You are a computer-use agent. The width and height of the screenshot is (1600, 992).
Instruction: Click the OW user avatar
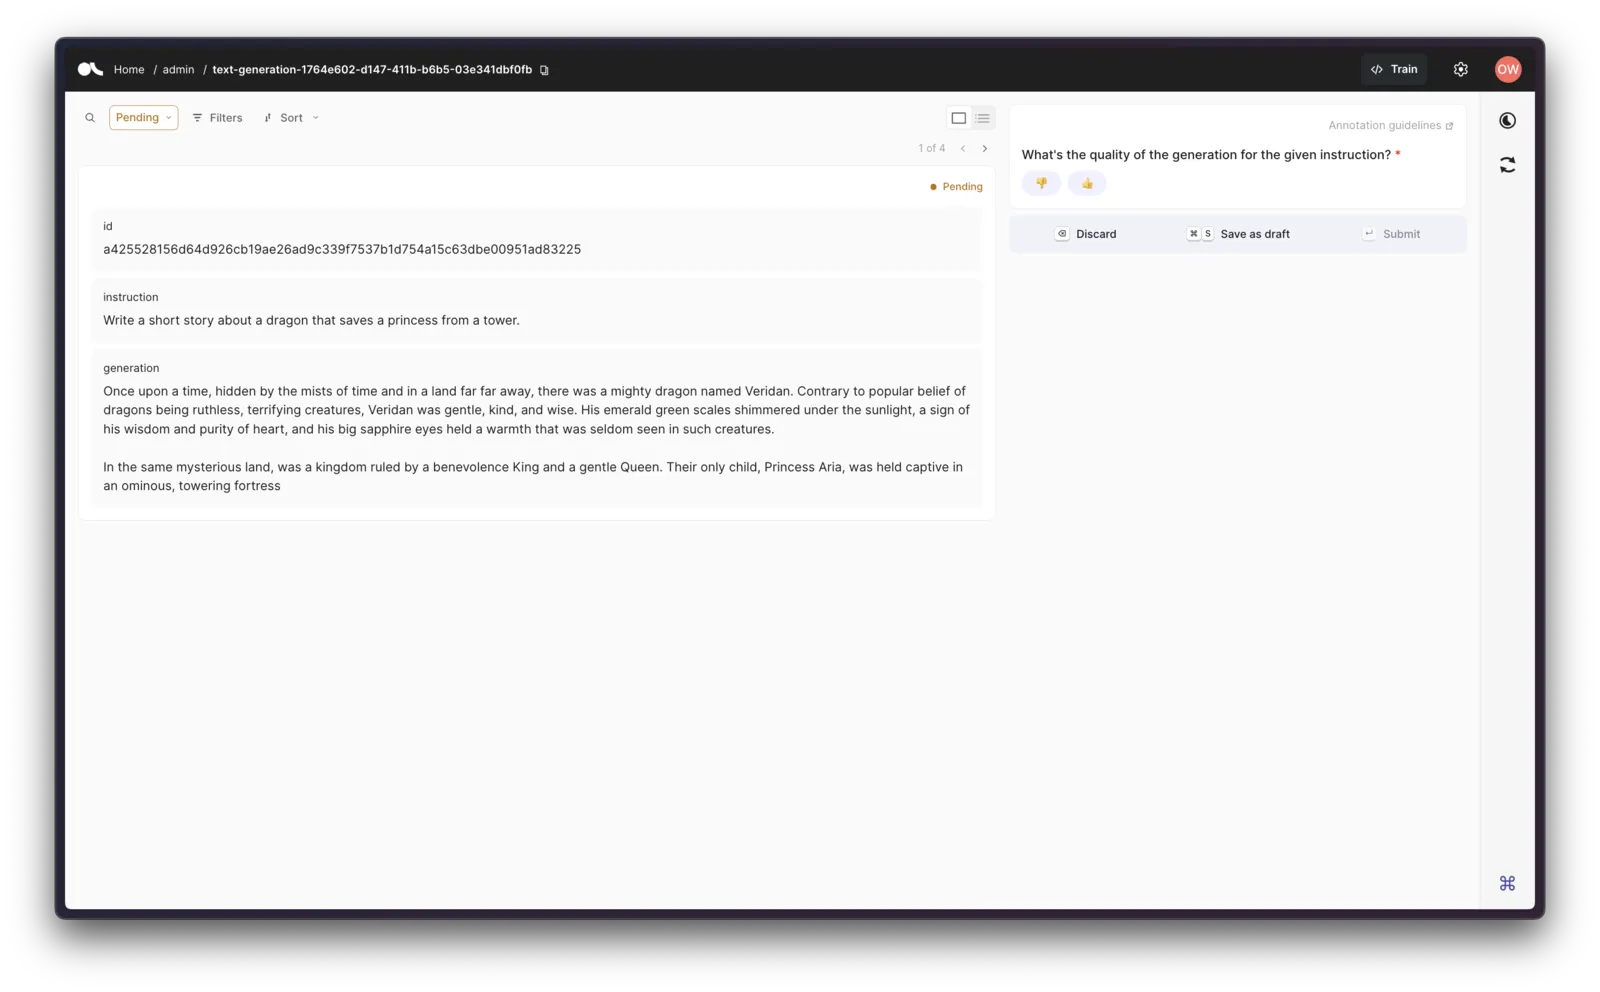tap(1508, 69)
